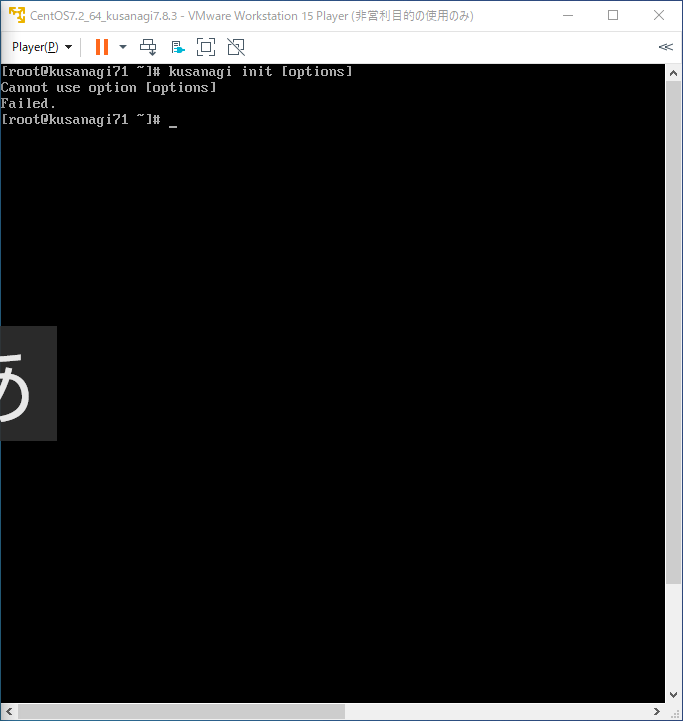Click the horizontal scrollbar right arrow

click(x=656, y=711)
